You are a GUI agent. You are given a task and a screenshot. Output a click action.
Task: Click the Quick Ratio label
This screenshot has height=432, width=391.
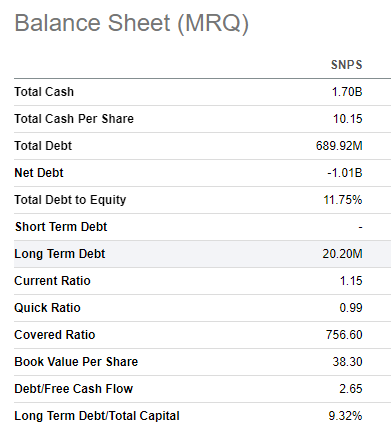click(47, 308)
